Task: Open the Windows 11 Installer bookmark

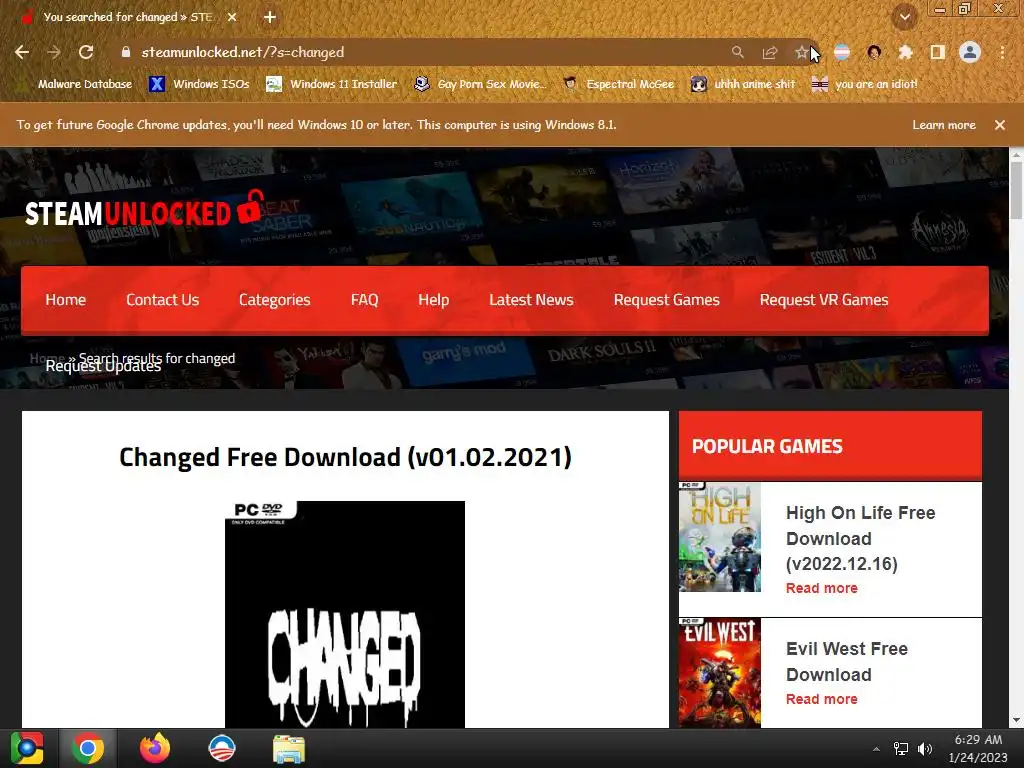Action: [332, 84]
